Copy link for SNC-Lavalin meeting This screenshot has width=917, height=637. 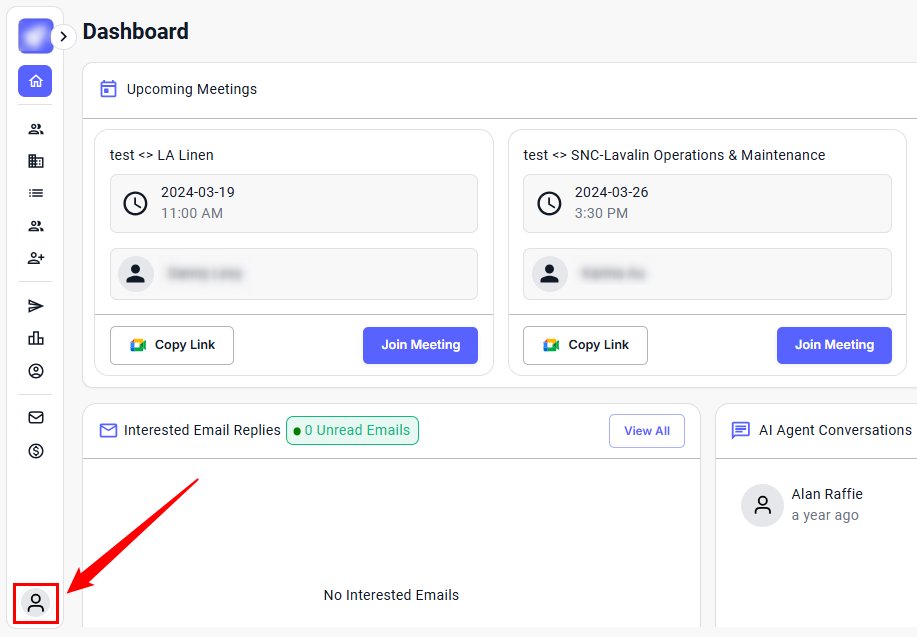coord(585,345)
